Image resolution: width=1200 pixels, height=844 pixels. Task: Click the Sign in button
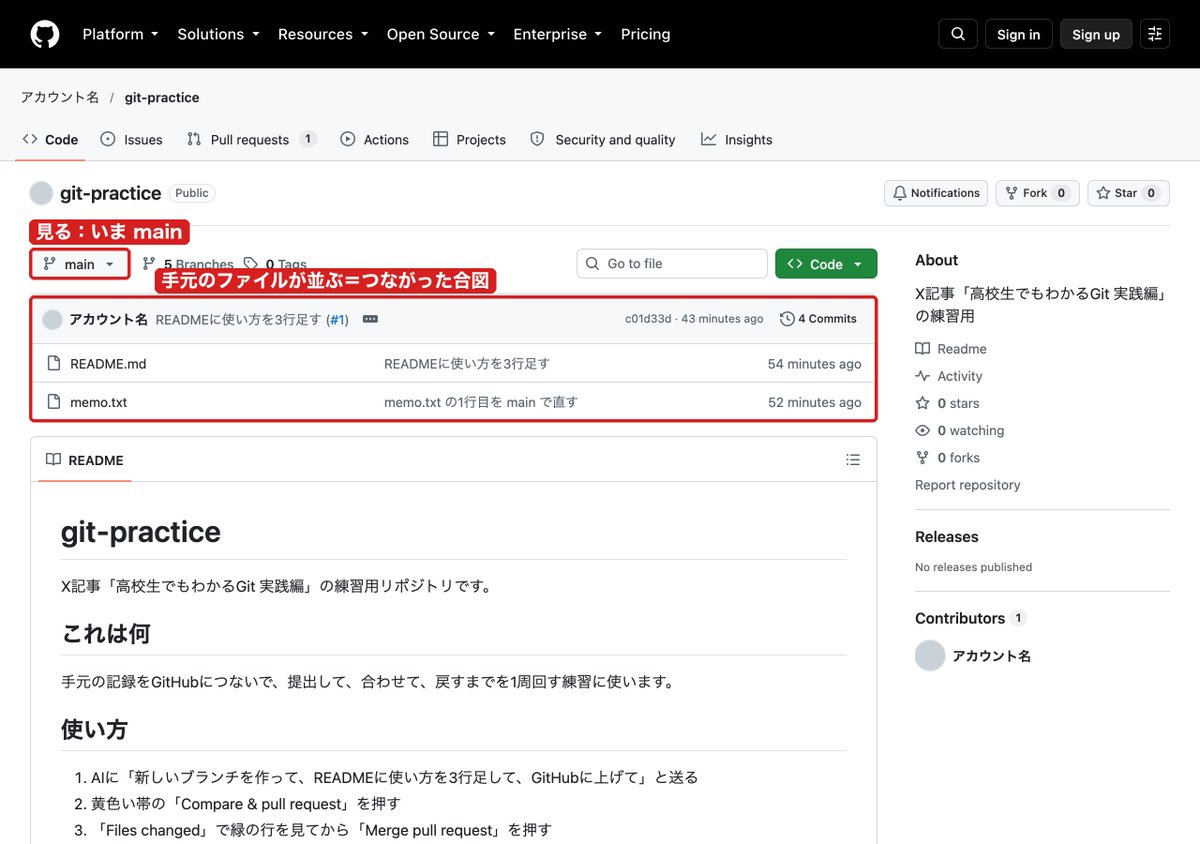(1019, 34)
